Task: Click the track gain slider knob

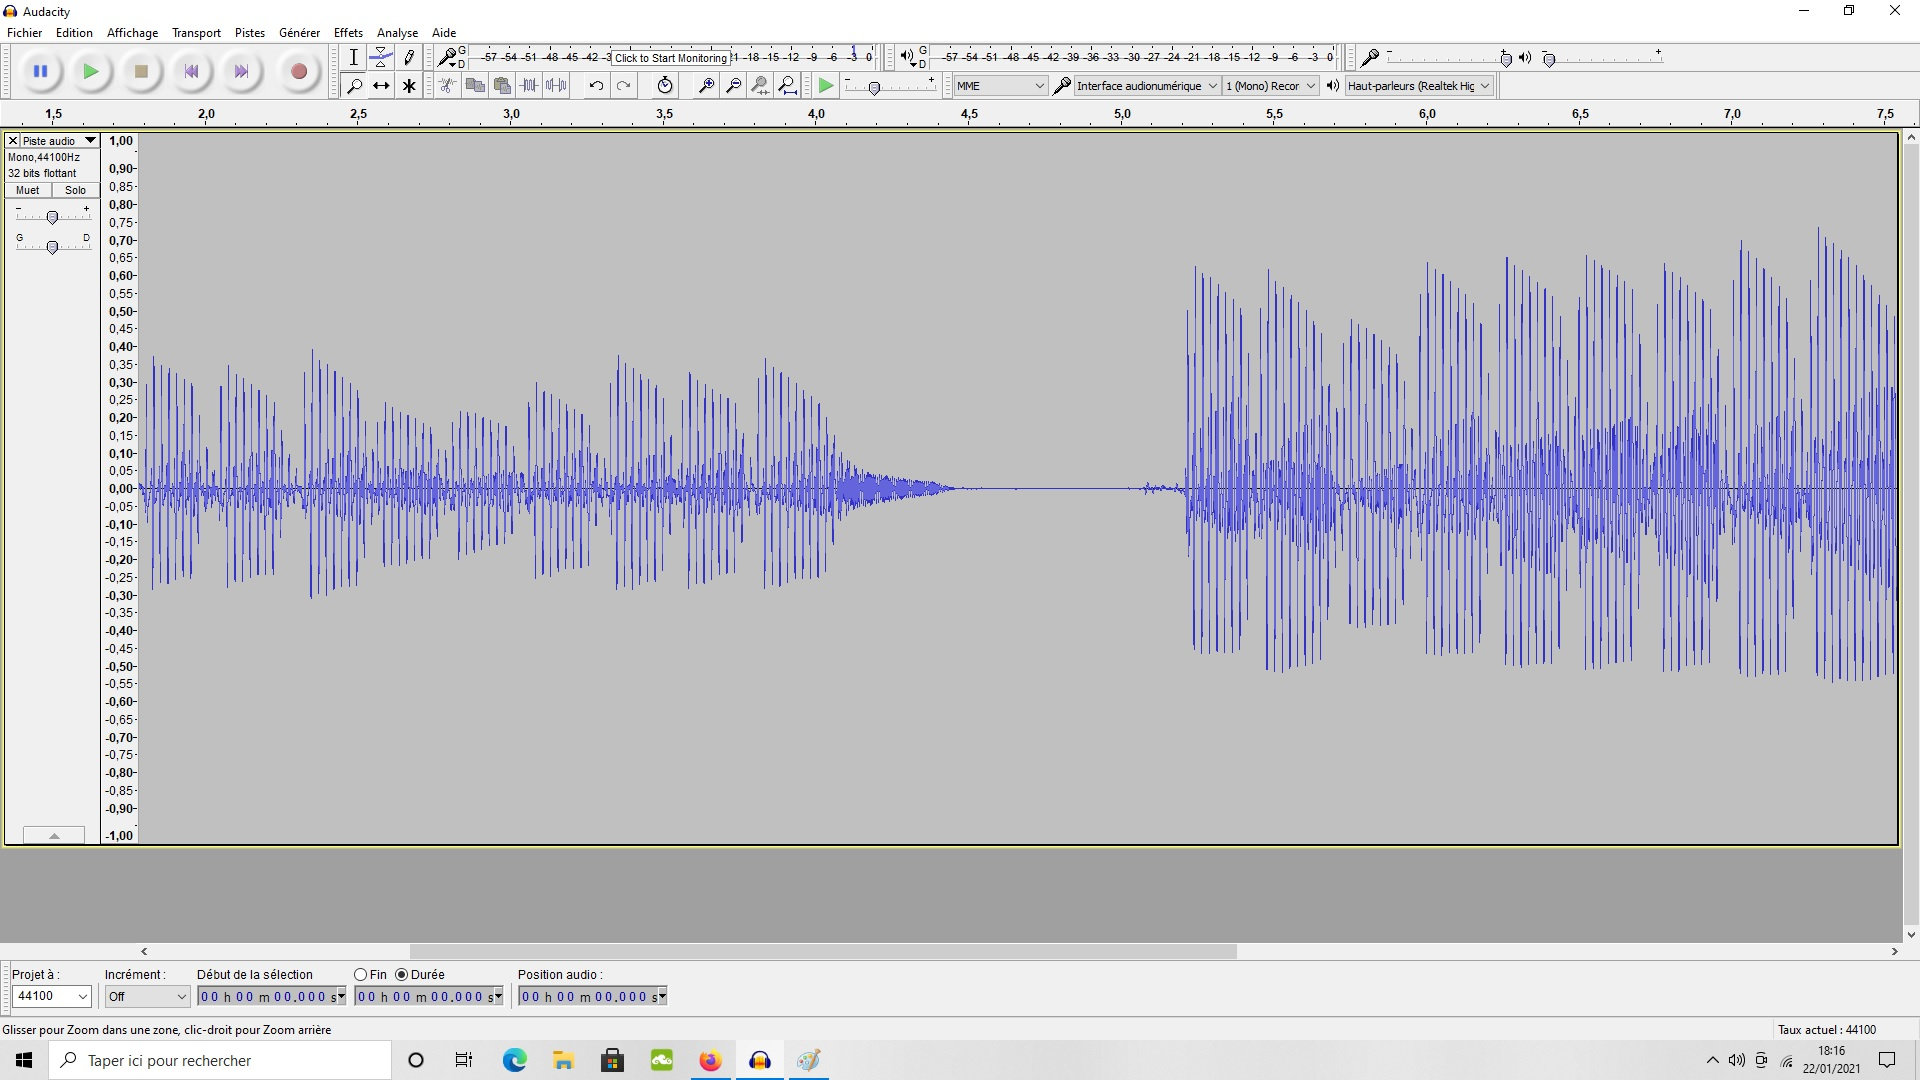Action: (52, 217)
